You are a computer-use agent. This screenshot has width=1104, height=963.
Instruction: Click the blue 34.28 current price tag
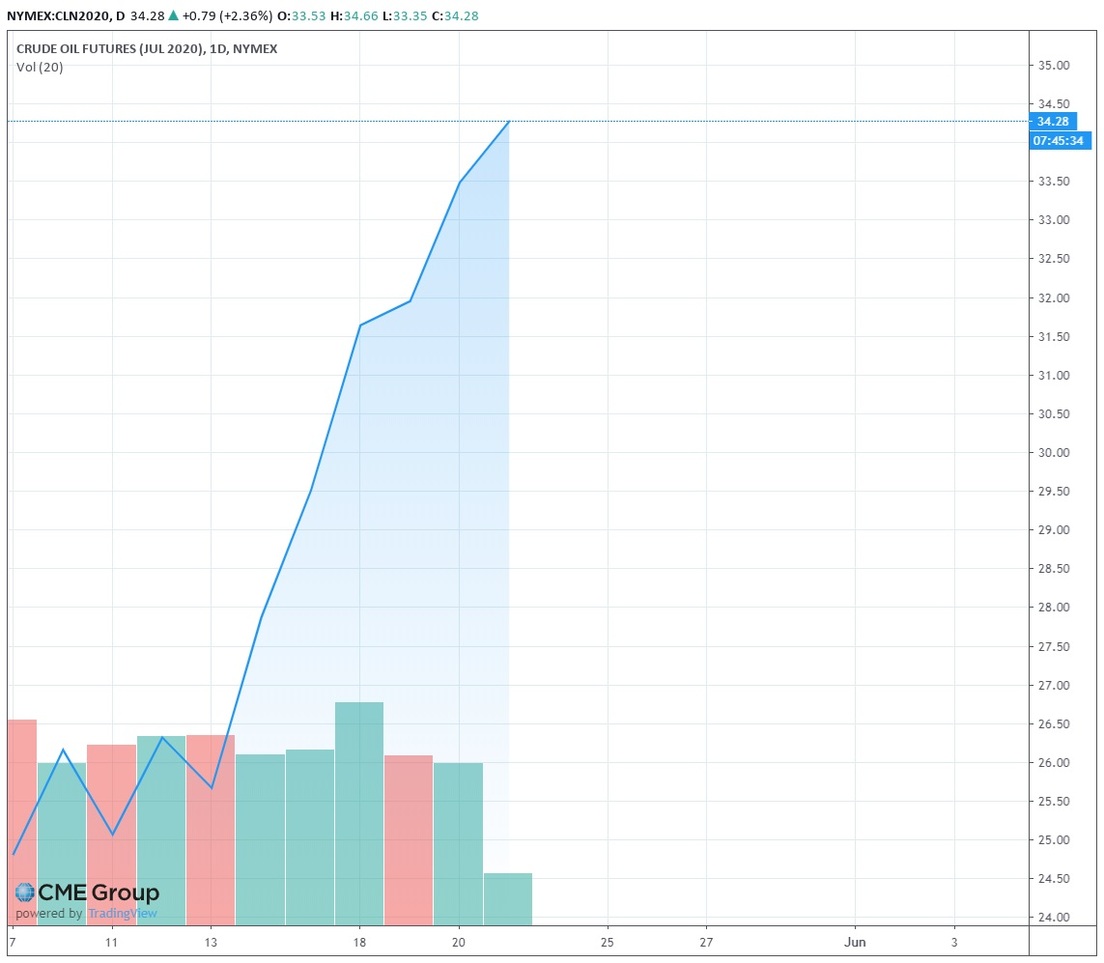pyautogui.click(x=1053, y=121)
